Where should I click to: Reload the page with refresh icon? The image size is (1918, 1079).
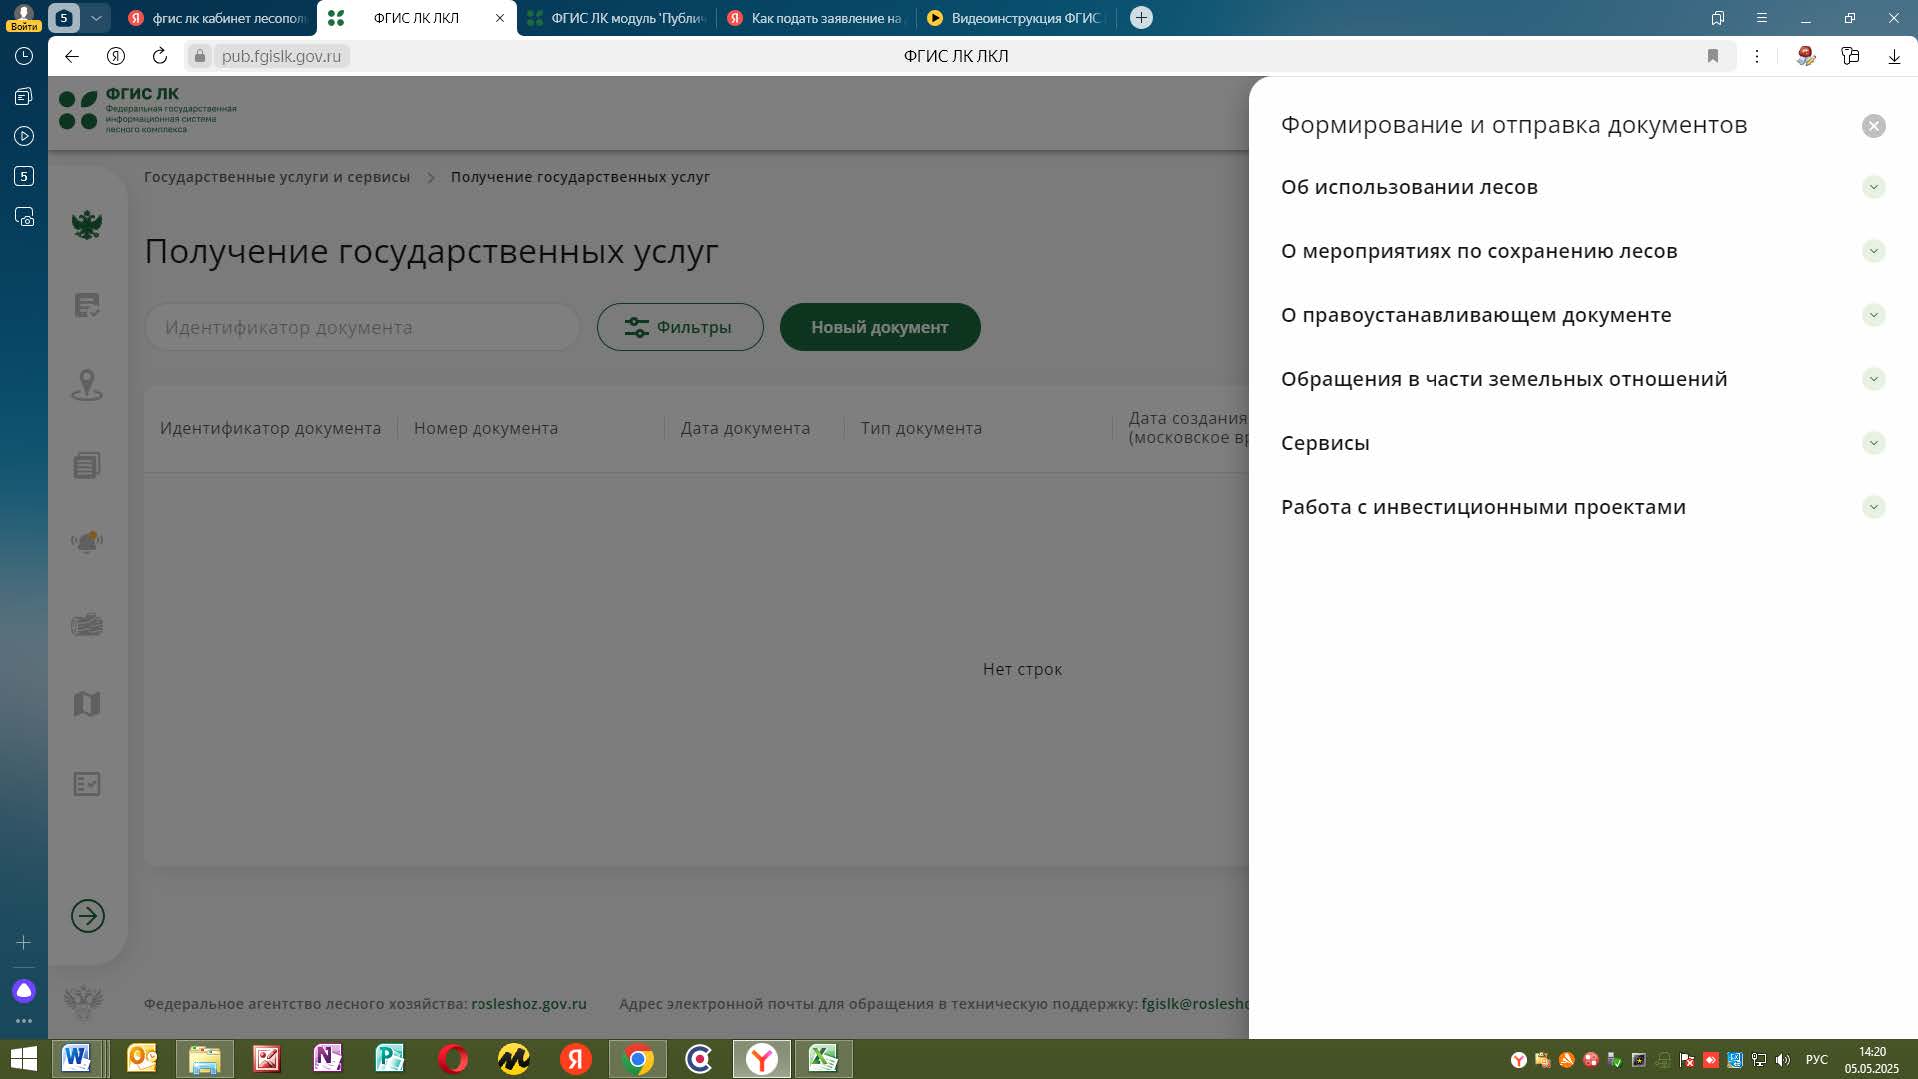[x=160, y=56]
